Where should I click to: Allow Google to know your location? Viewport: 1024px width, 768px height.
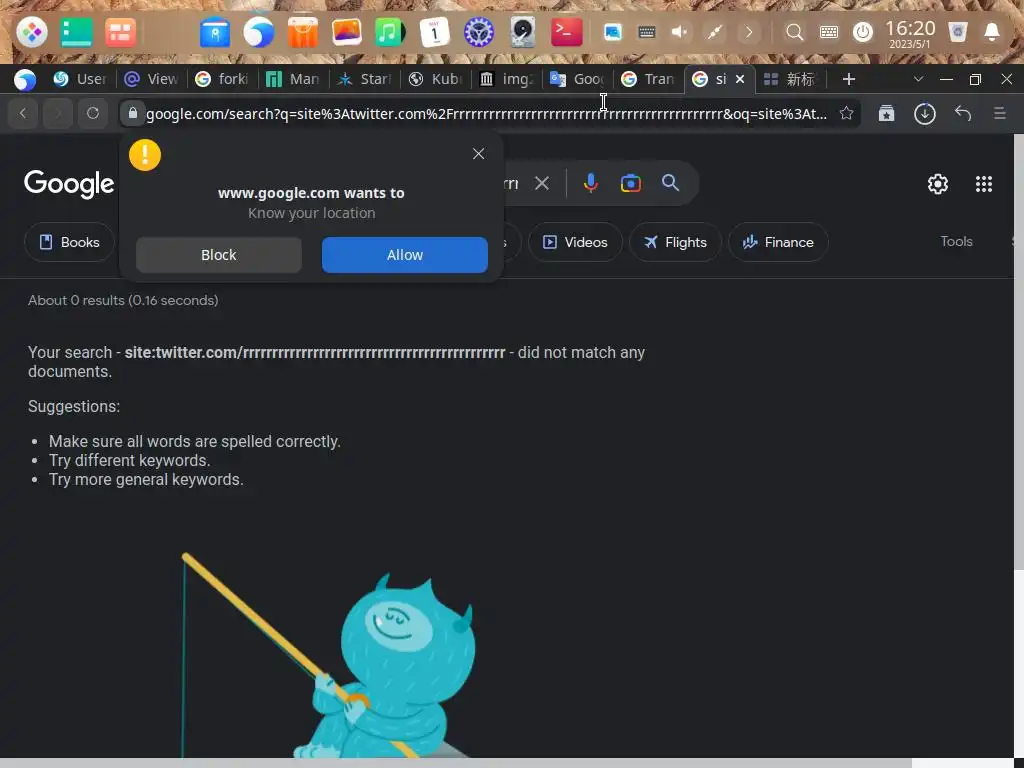point(405,255)
